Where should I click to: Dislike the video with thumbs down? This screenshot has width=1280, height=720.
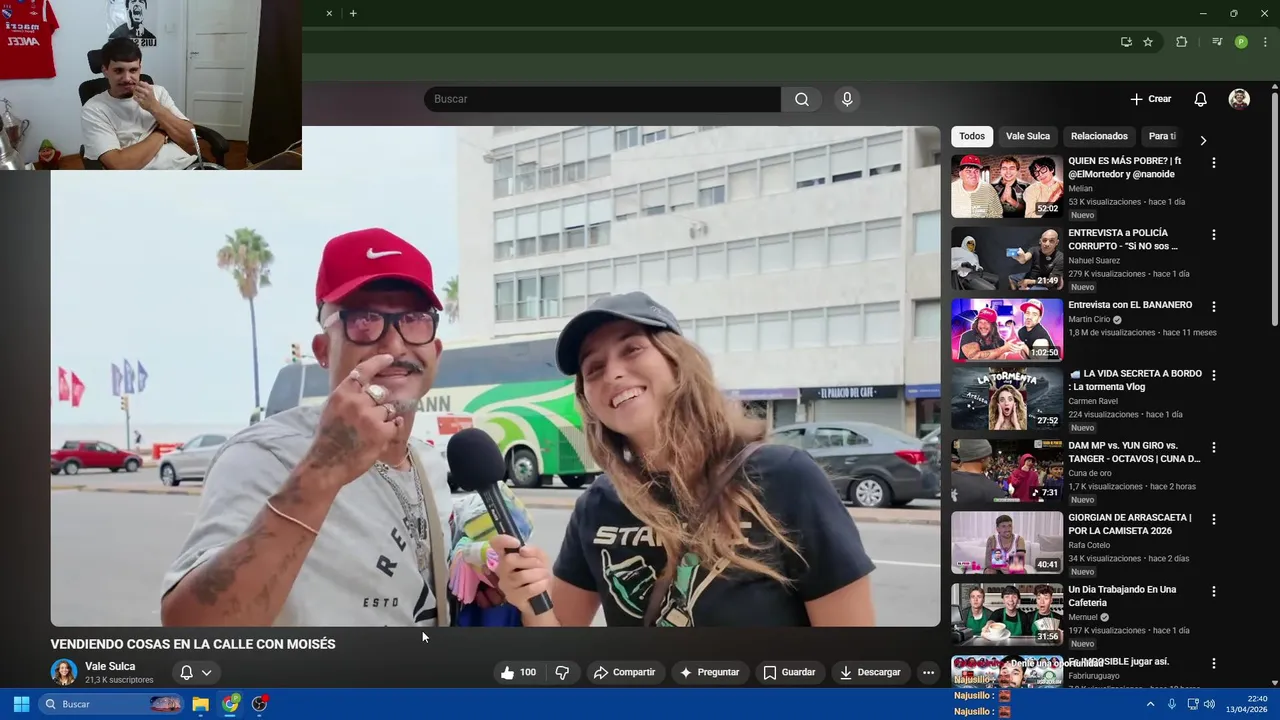pyautogui.click(x=562, y=672)
